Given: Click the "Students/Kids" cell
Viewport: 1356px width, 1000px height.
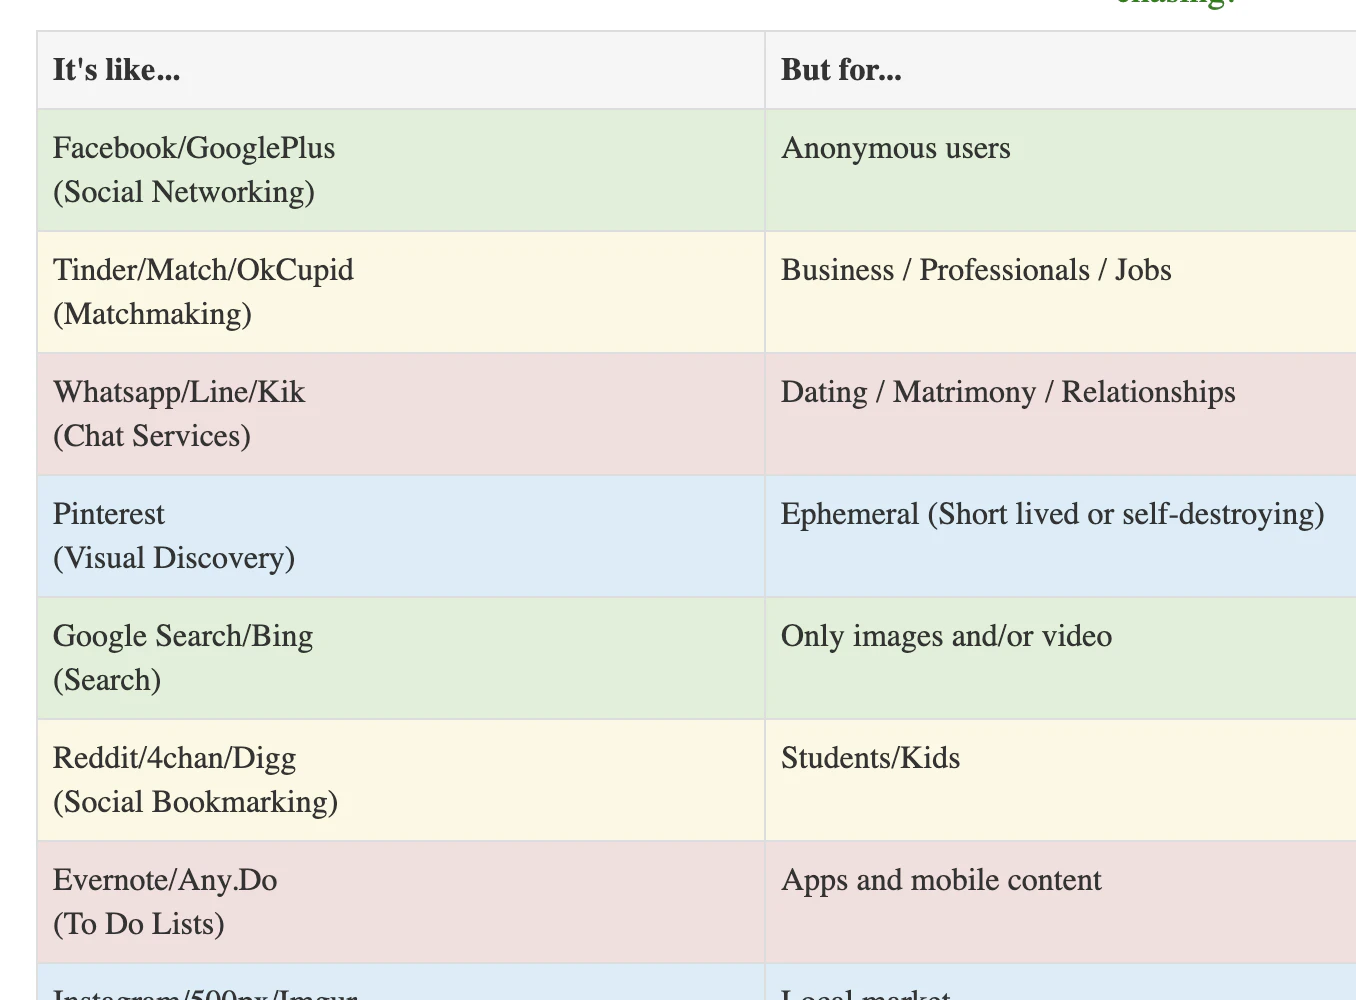Looking at the screenshot, I should [1060, 780].
